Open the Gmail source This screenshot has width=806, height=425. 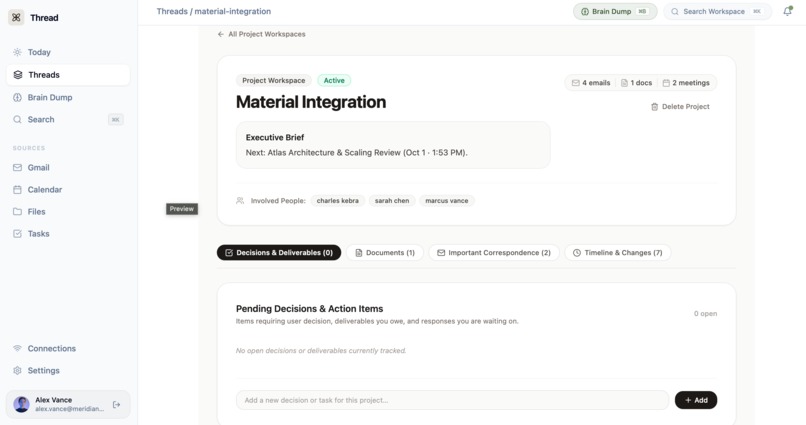point(68,168)
